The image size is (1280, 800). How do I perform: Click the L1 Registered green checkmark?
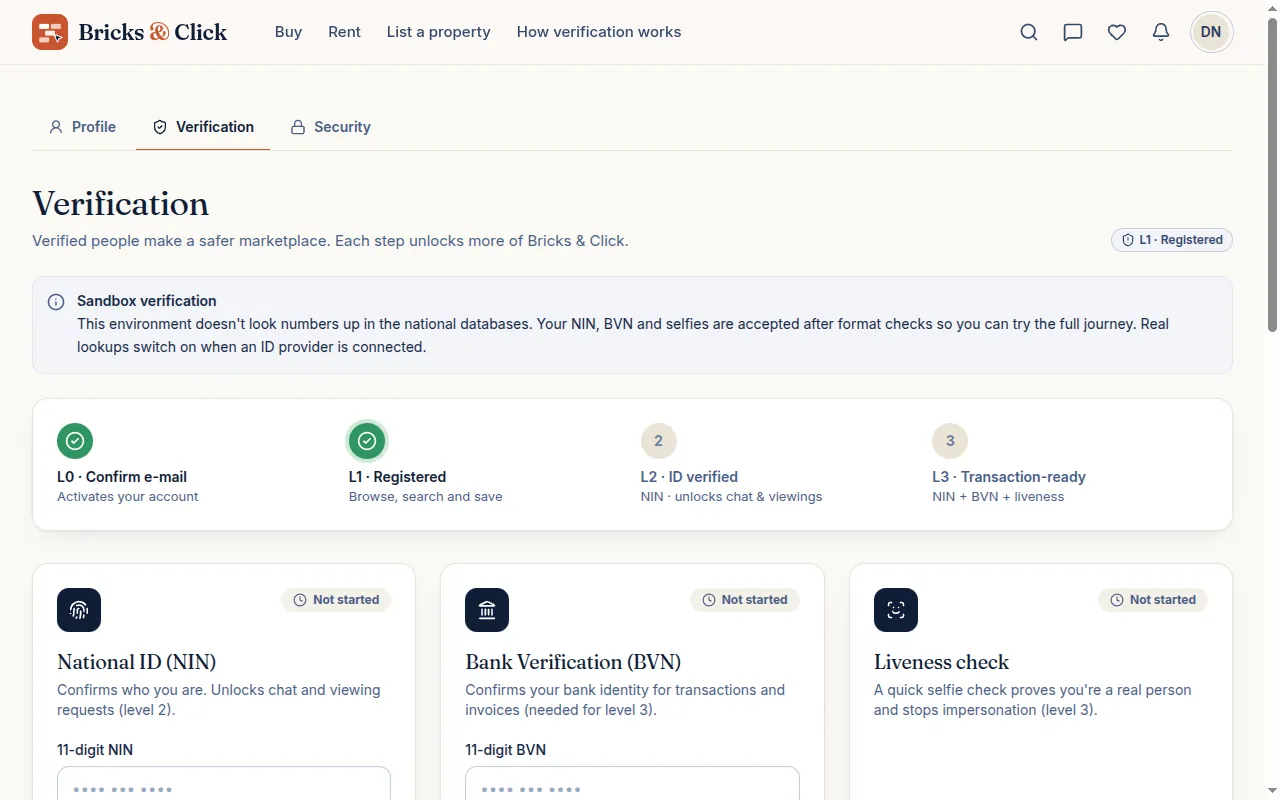click(x=367, y=441)
